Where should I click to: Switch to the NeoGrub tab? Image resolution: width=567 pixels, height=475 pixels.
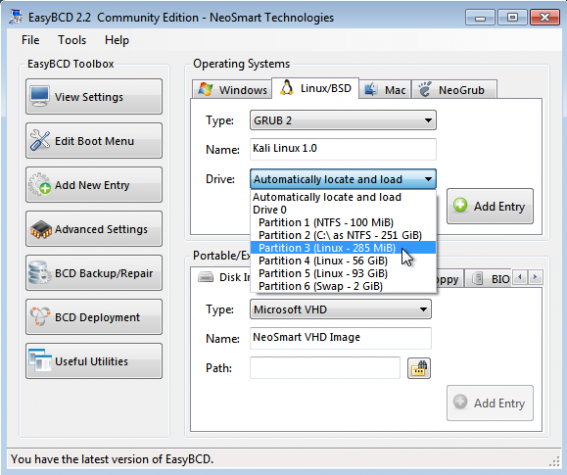pos(454,89)
